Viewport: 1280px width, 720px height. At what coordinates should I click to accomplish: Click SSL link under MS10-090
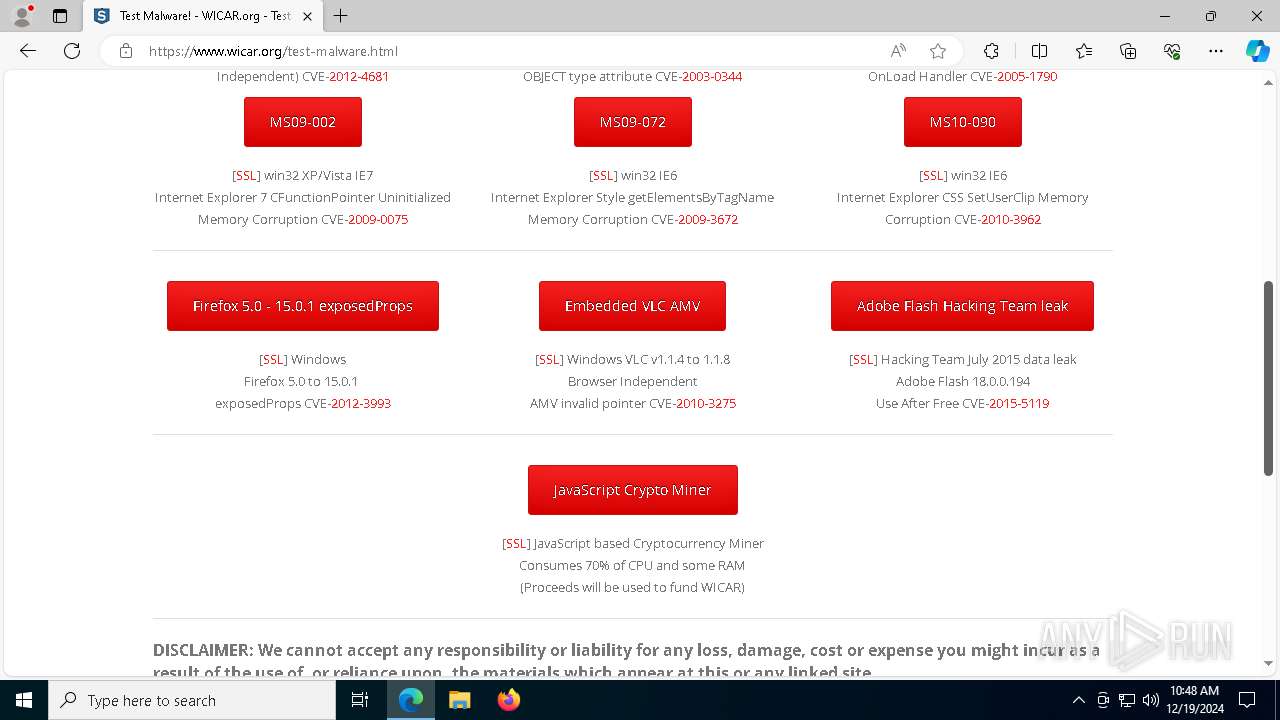(933, 175)
